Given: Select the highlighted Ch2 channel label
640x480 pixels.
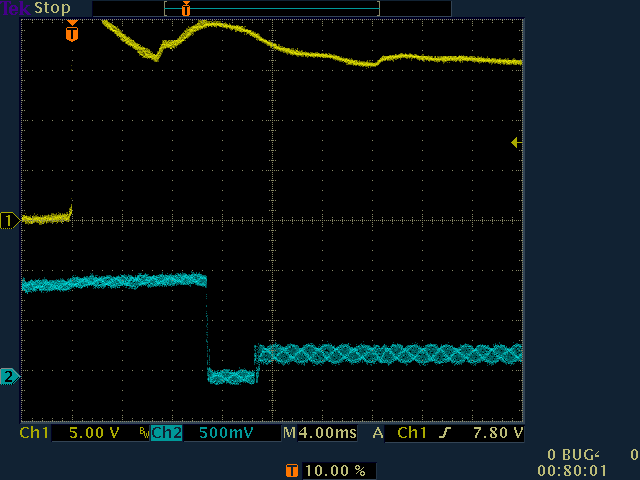Looking at the screenshot, I should [x=167, y=434].
